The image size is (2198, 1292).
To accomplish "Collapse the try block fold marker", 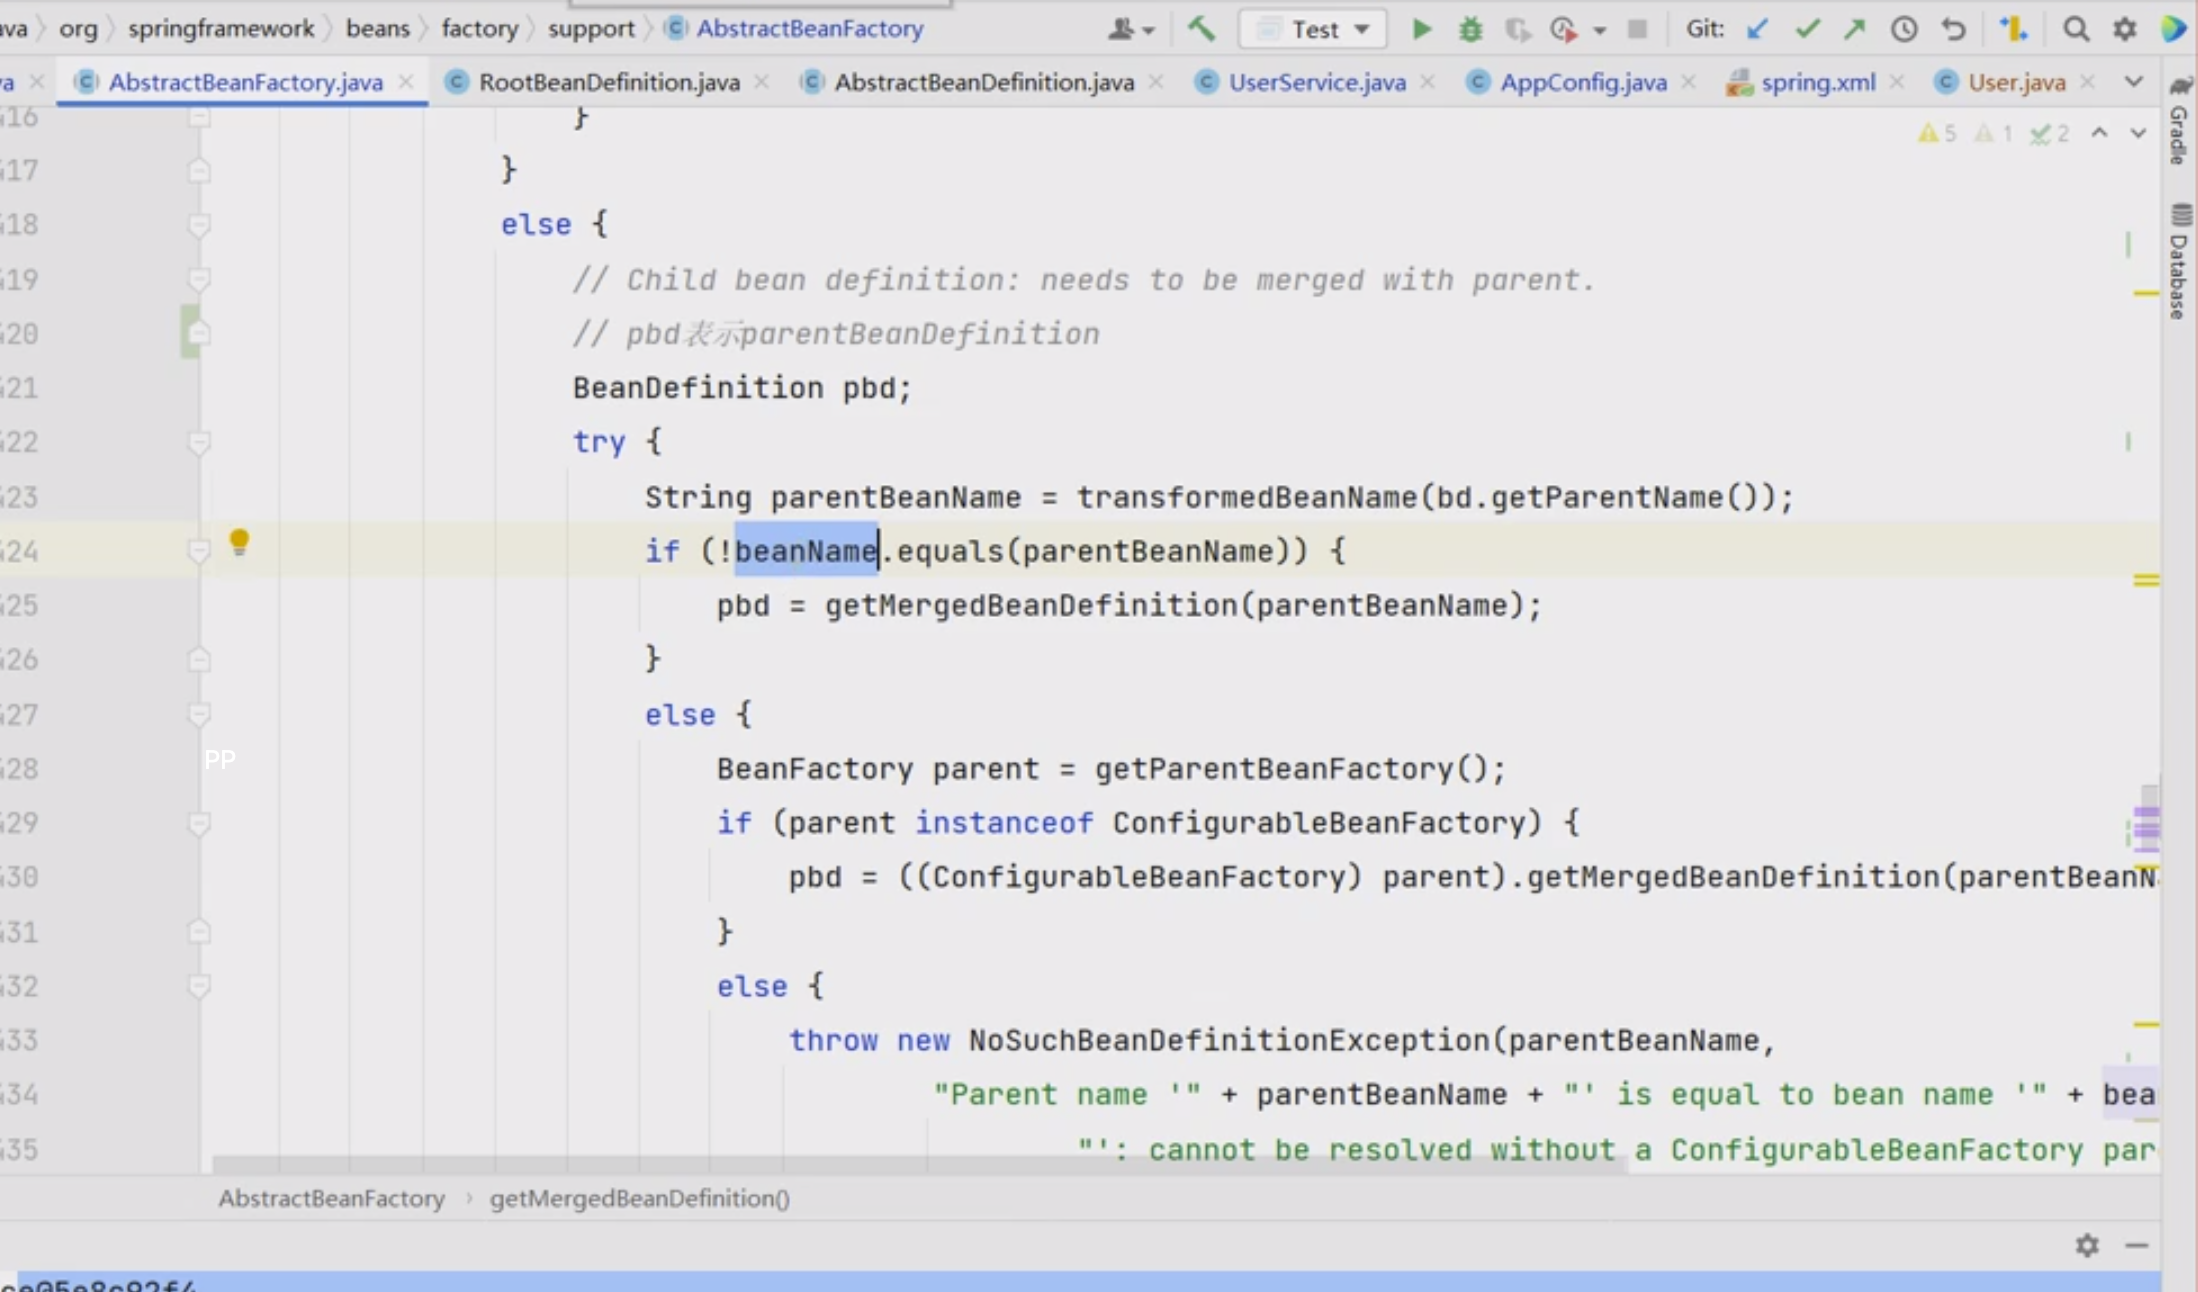I will coord(199,442).
